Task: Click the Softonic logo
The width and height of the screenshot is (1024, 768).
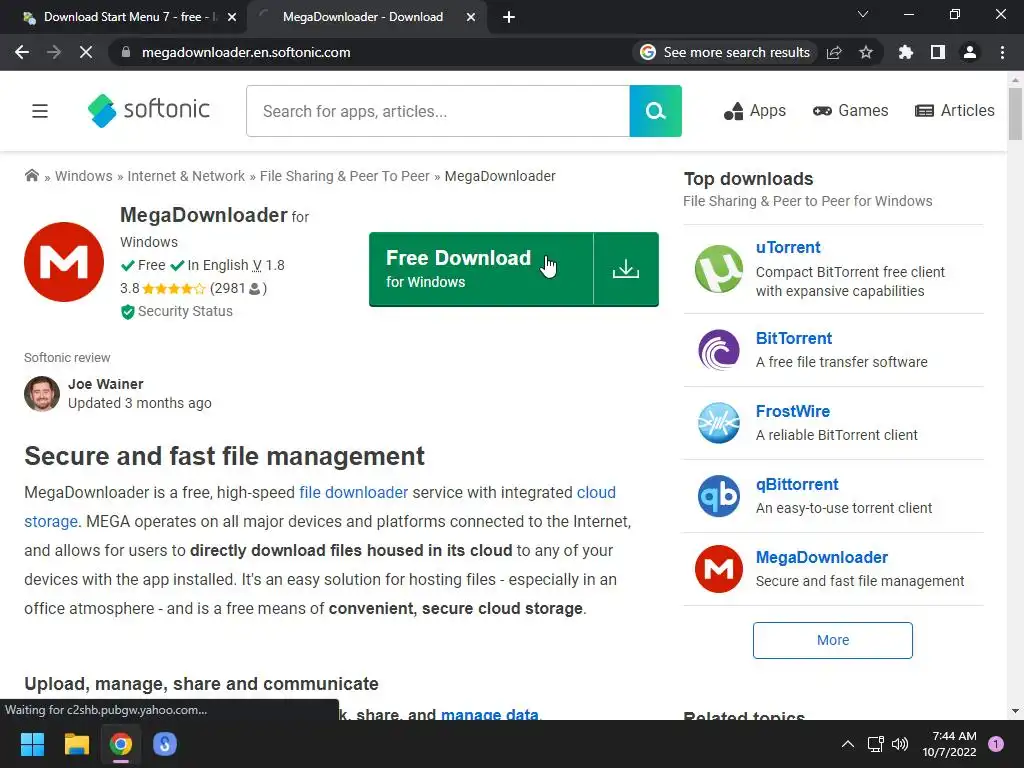Action: [149, 110]
